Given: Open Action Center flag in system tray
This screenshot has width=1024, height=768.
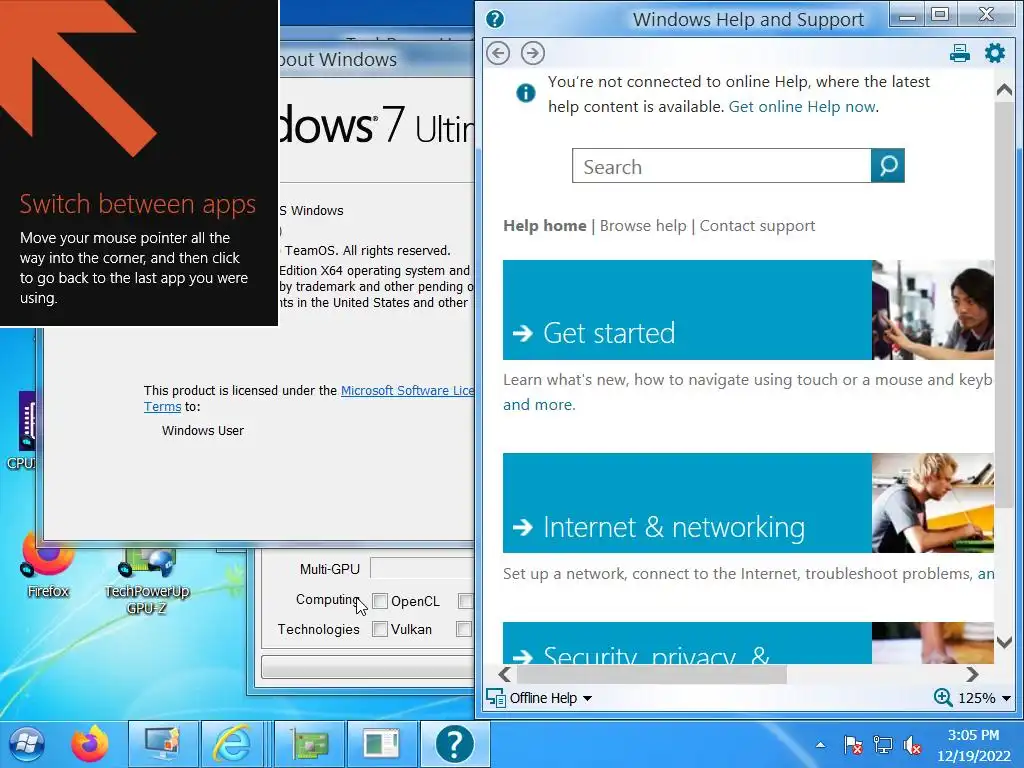Looking at the screenshot, I should point(852,744).
